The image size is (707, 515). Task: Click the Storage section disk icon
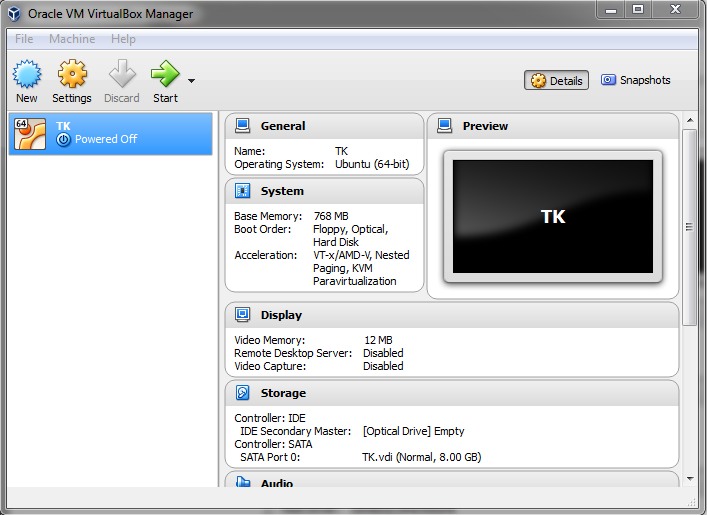click(x=242, y=393)
